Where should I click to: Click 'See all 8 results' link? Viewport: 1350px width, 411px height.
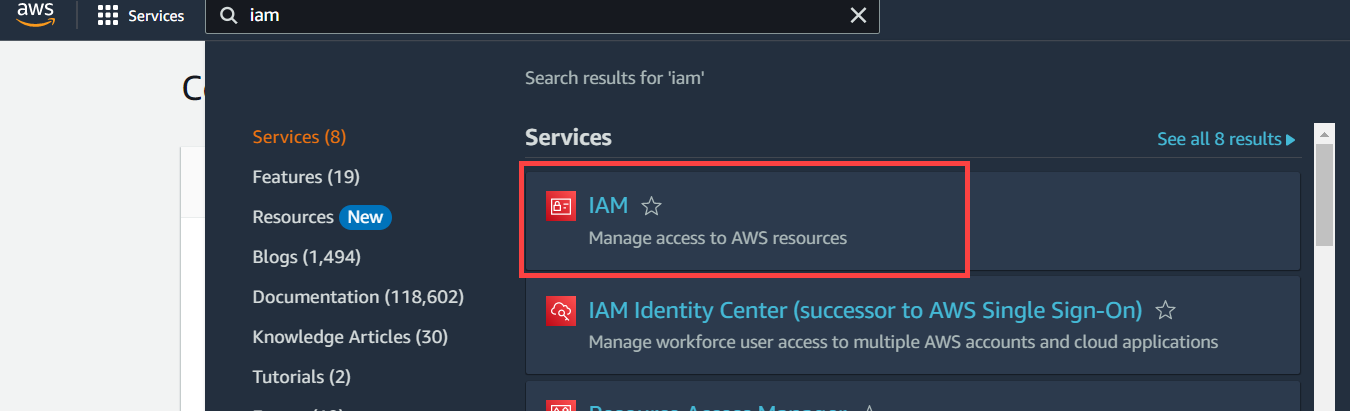[1226, 139]
